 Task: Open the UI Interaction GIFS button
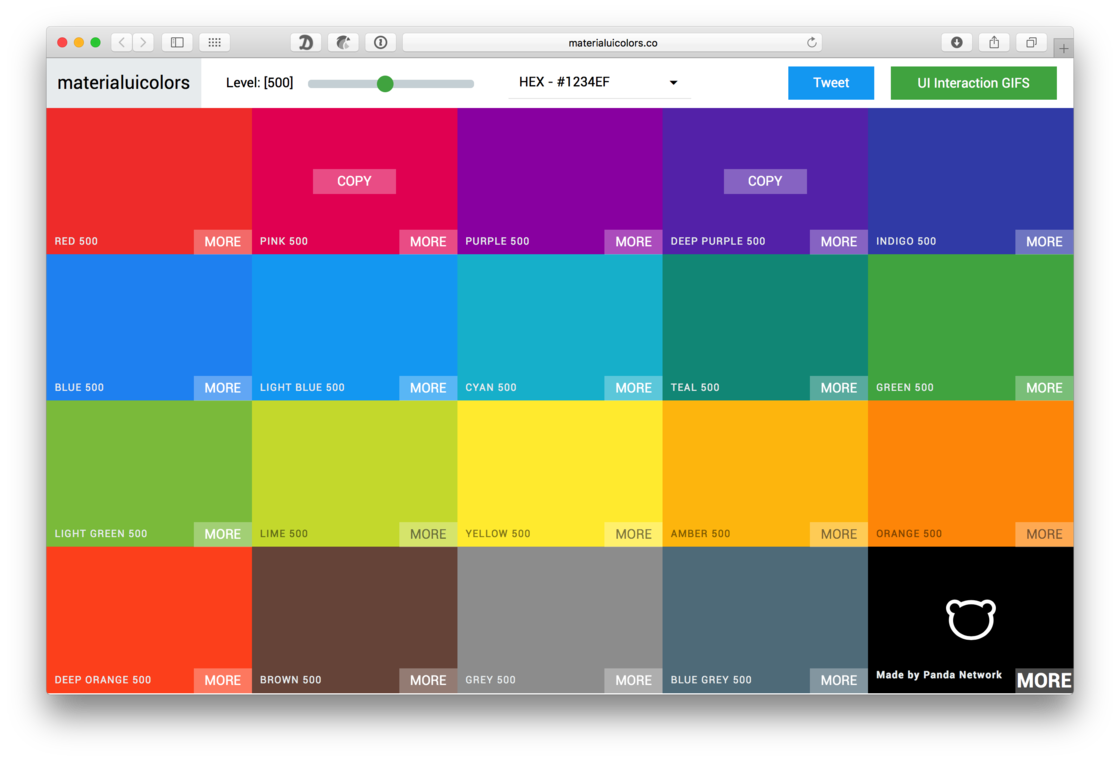973,83
